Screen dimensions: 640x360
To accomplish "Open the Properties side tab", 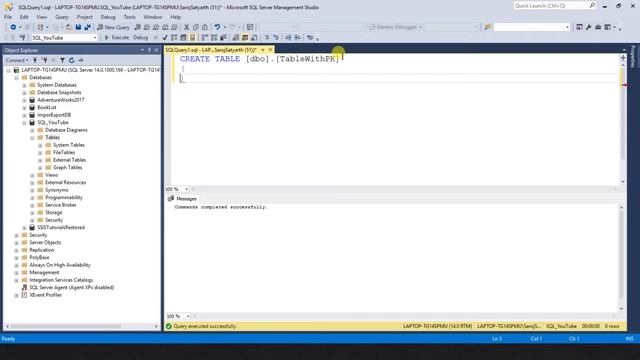I will pos(633,57).
